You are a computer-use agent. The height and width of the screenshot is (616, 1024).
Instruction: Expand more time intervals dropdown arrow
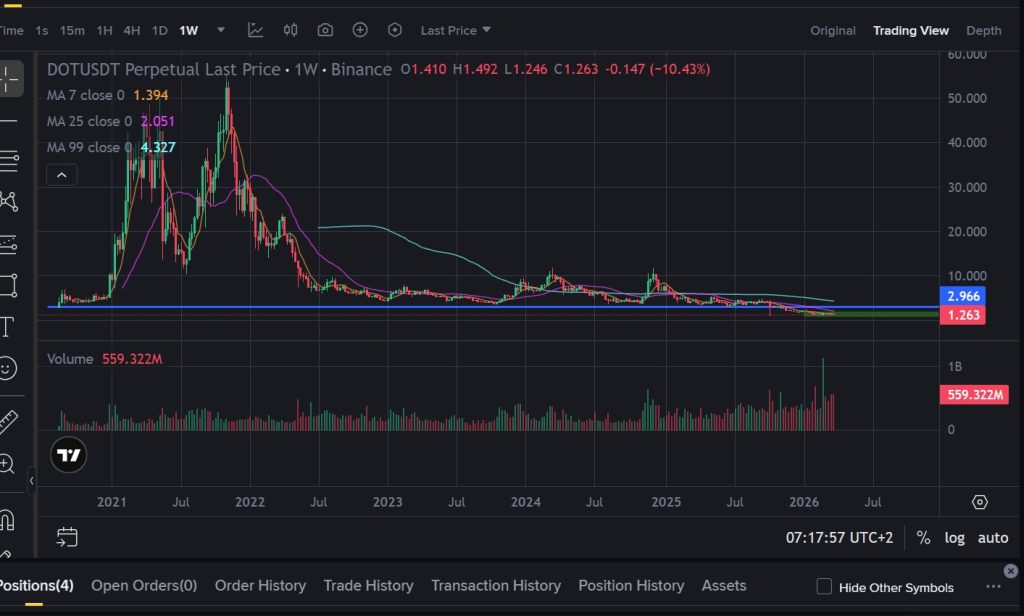[x=221, y=30]
